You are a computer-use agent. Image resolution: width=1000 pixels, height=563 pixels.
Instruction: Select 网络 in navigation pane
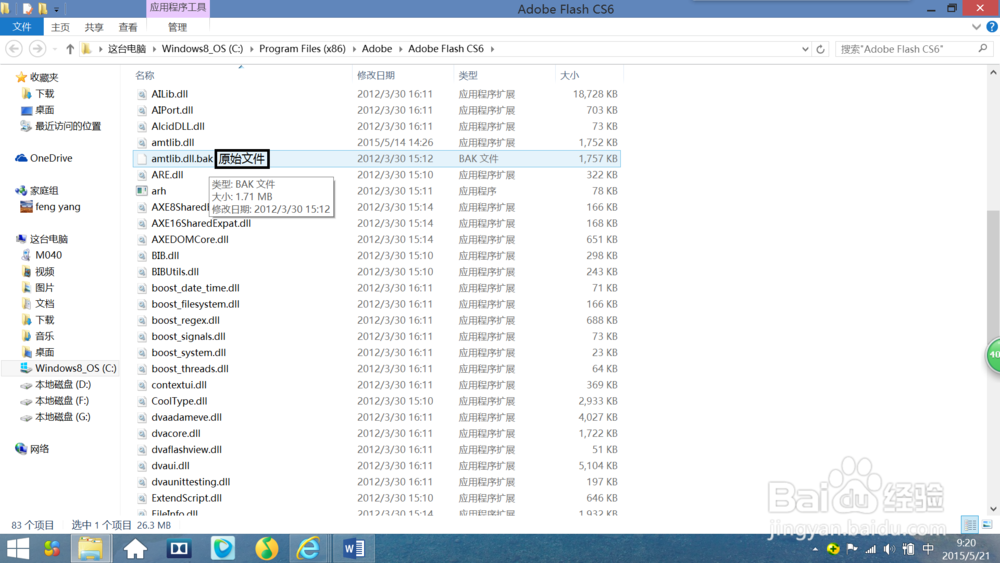click(32, 449)
